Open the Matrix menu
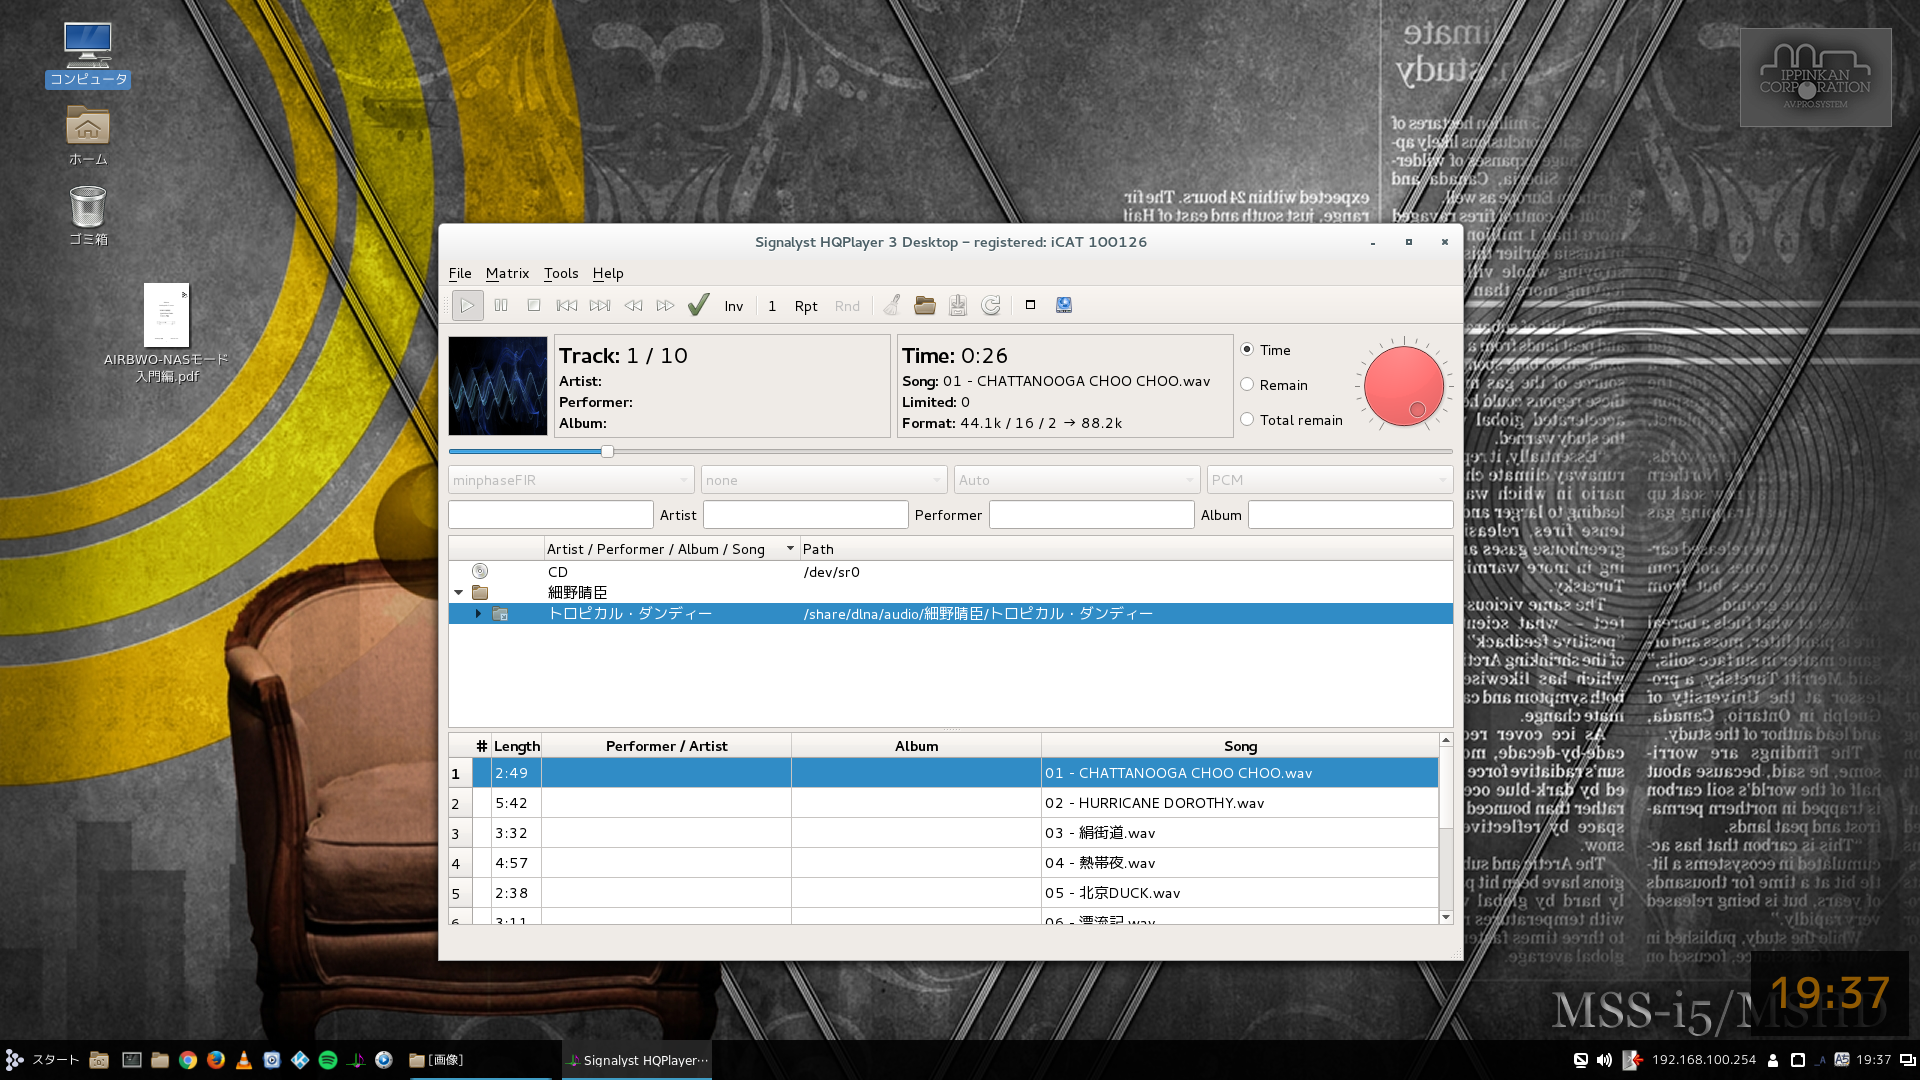Image resolution: width=1920 pixels, height=1080 pixels. [x=507, y=273]
